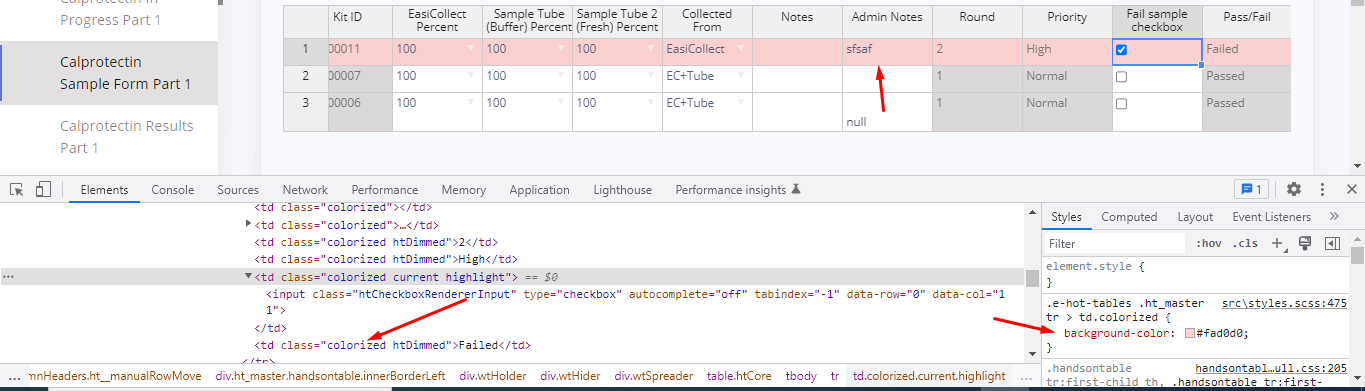The height and width of the screenshot is (391, 1365).
Task: Open src\styles.scss:475 source link
Action: pos(1285,302)
